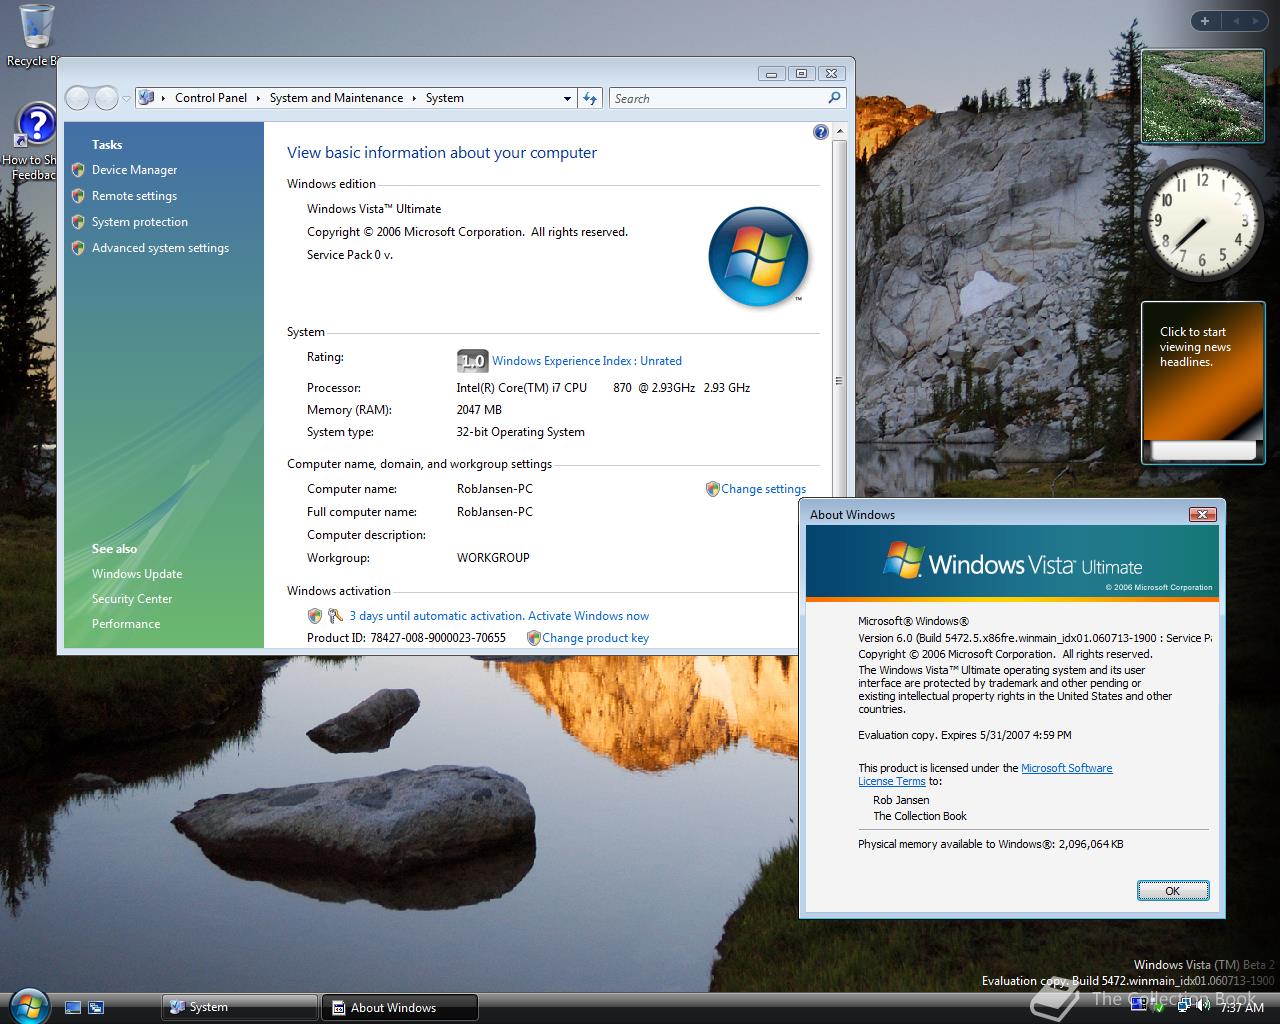Click the shield icon beside Advanced system settings
Screen dimensions: 1280x1024
point(78,248)
